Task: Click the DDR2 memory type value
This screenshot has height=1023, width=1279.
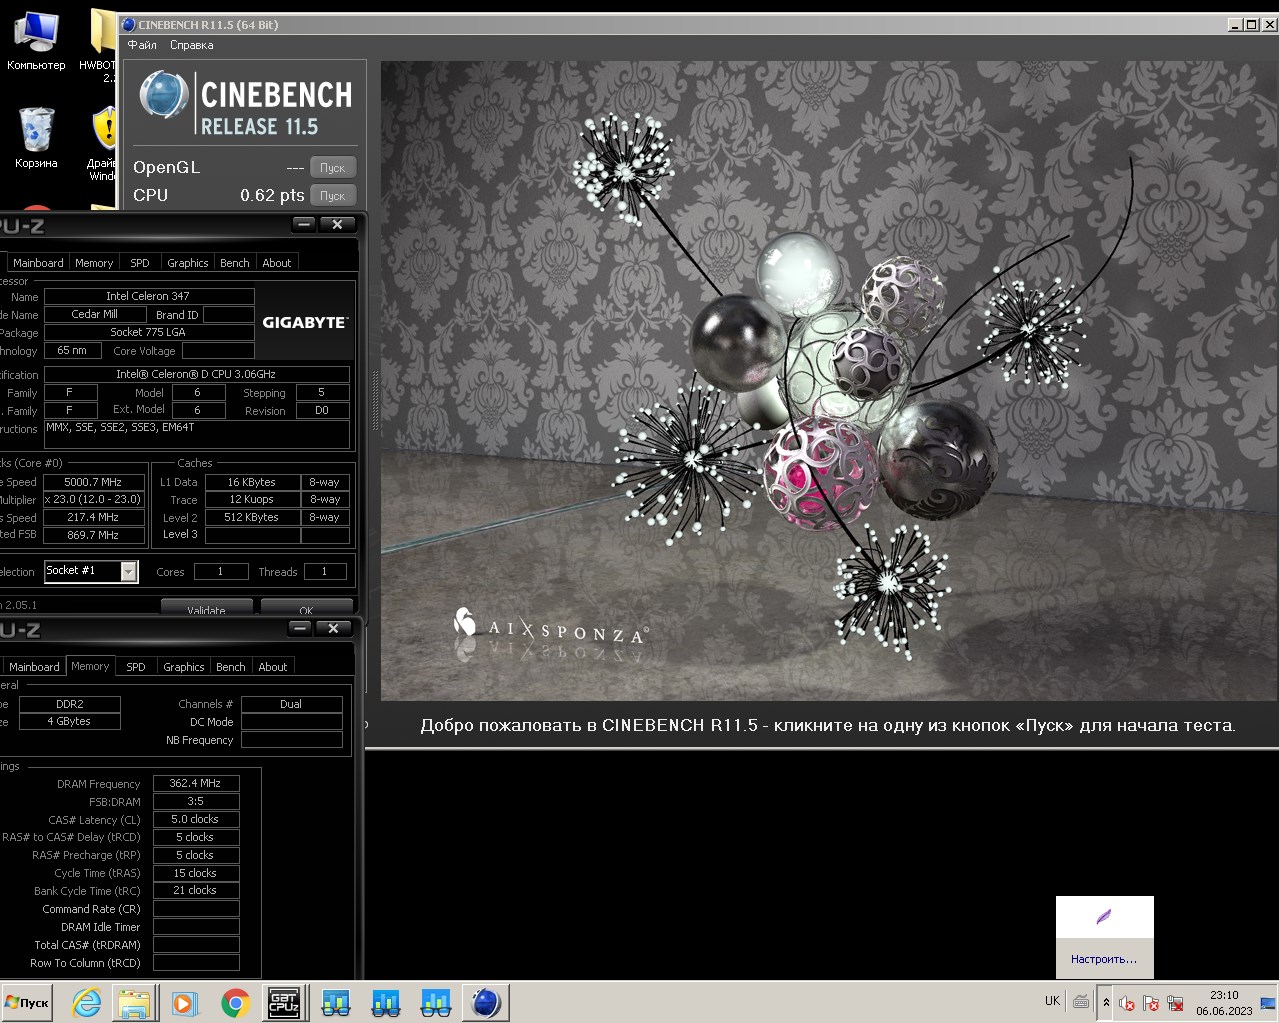Action: (70, 704)
